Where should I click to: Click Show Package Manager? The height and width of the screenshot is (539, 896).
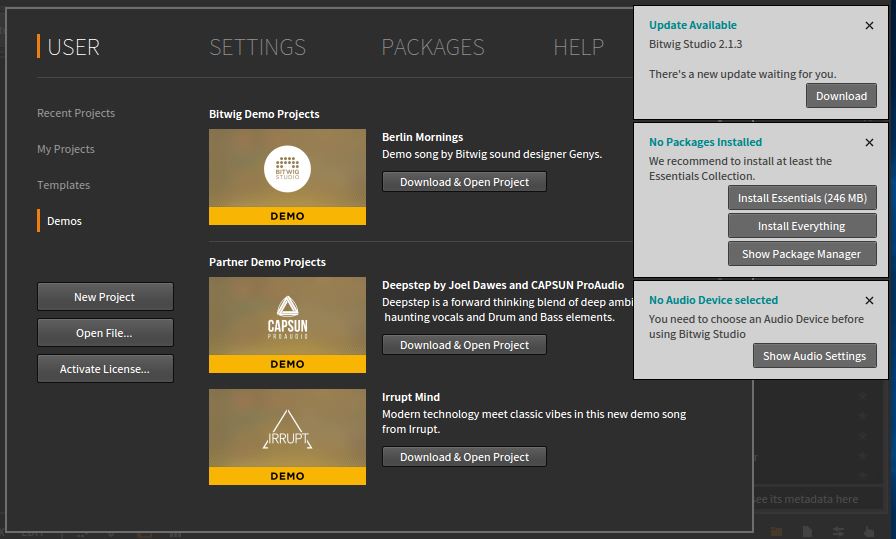click(802, 254)
